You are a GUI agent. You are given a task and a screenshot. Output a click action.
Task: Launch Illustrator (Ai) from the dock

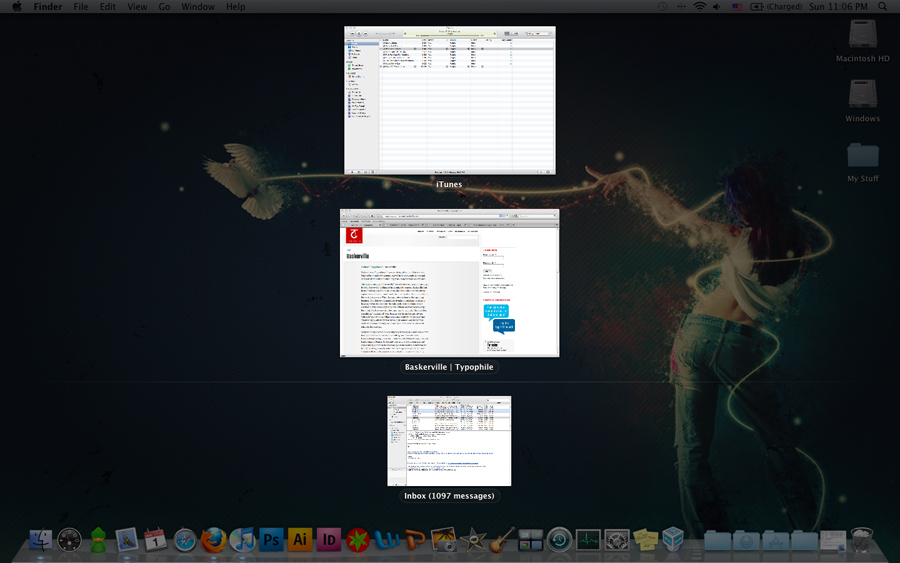[300, 540]
